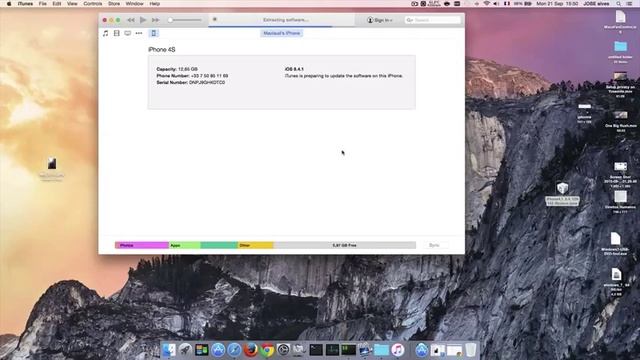Click the Phone Number line
Image resolution: width=640 pixels, height=360 pixels.
(x=192, y=76)
